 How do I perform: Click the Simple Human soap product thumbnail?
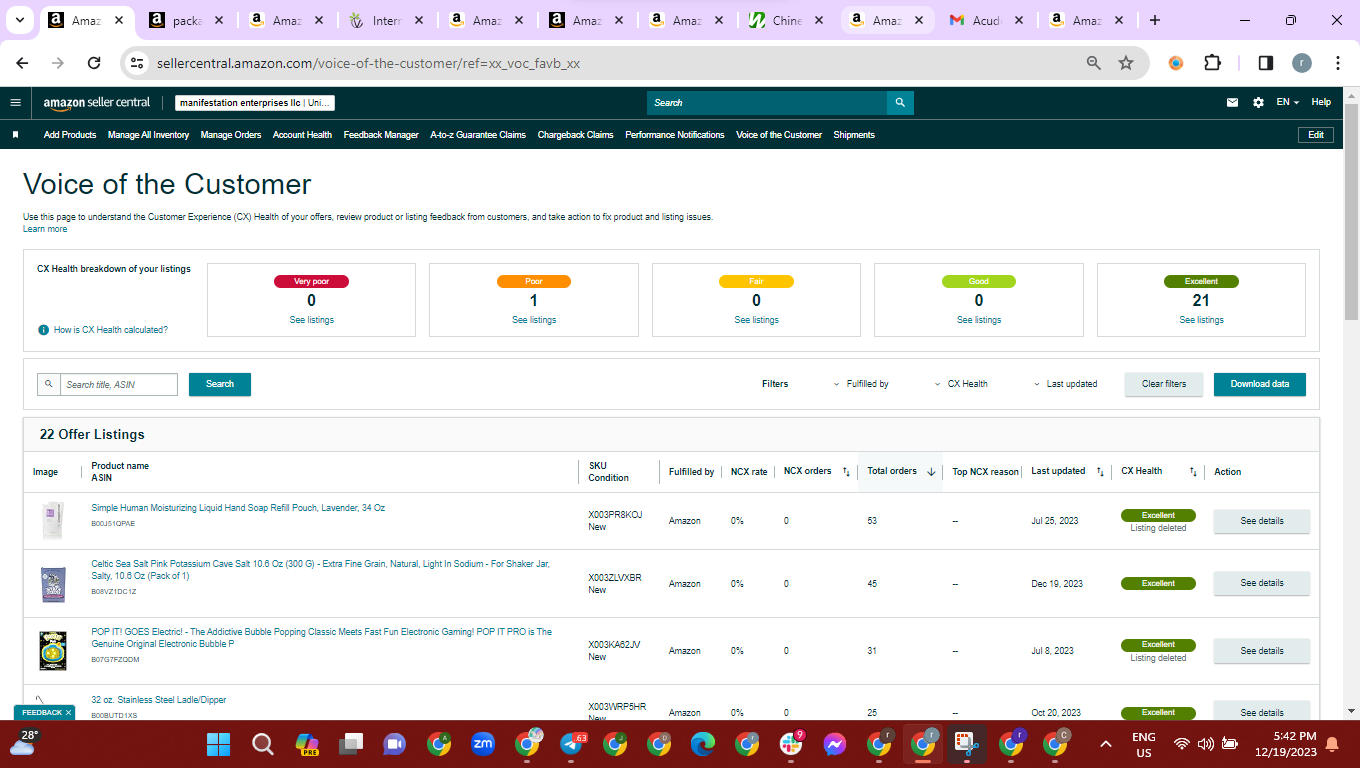52,521
